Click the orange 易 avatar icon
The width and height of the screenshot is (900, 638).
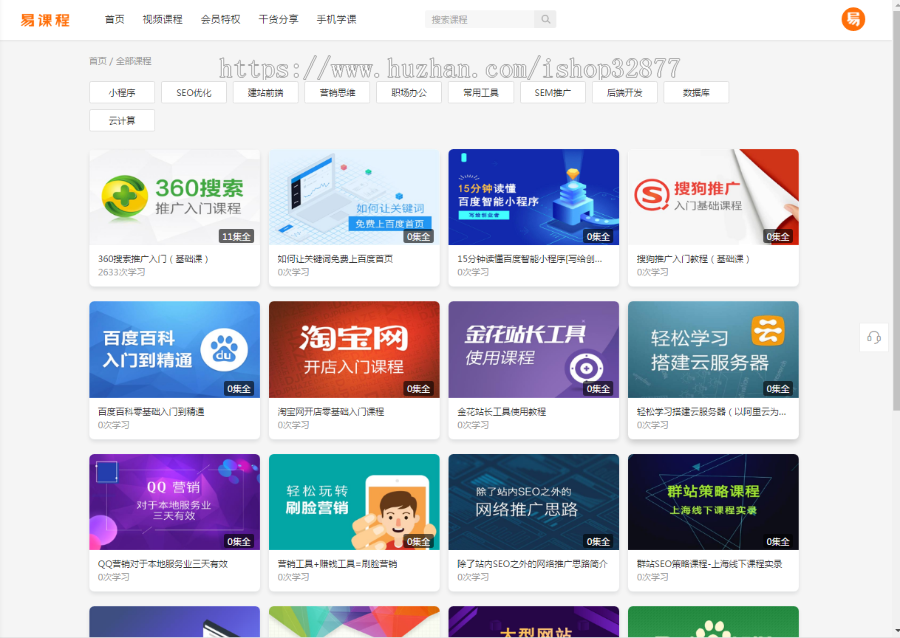click(852, 18)
